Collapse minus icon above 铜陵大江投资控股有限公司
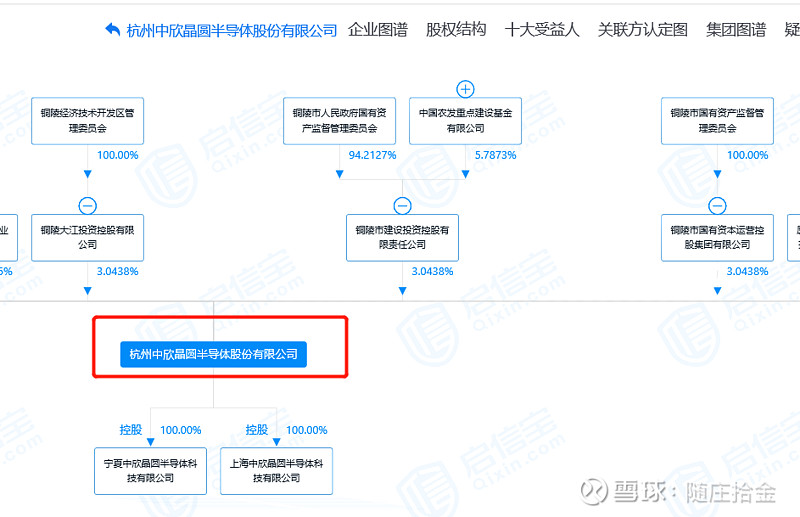 click(88, 206)
